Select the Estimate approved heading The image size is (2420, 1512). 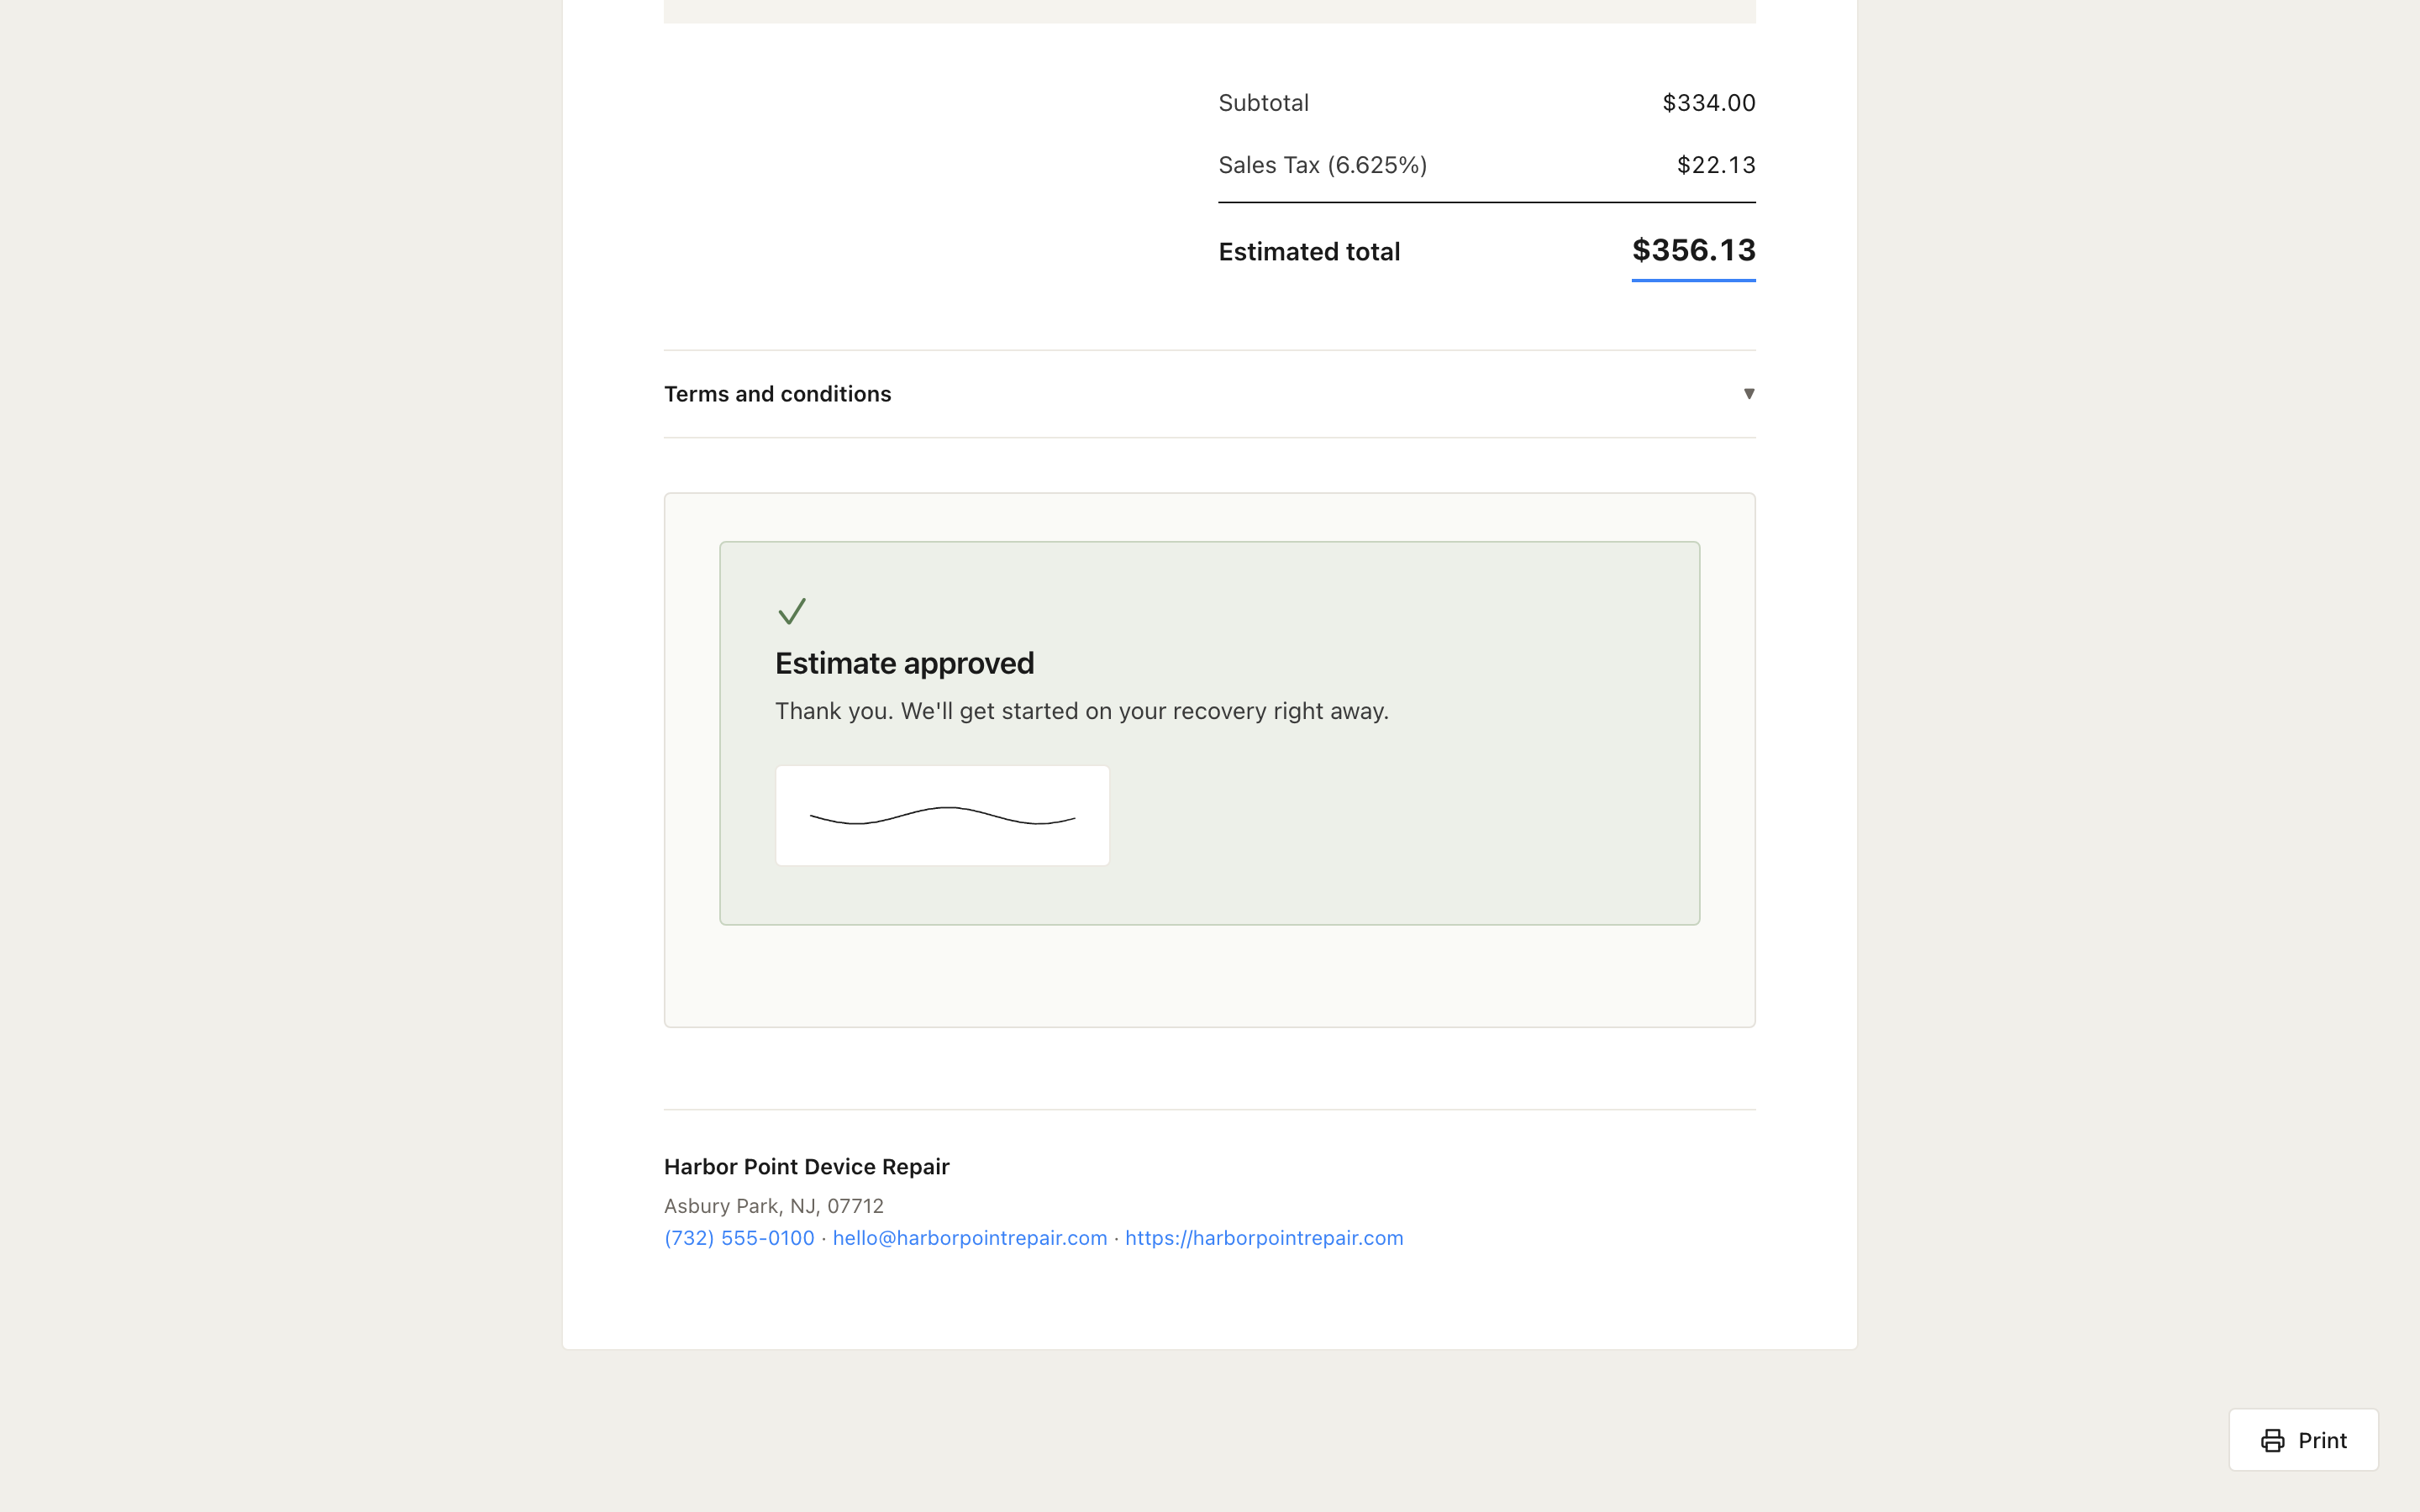point(904,663)
